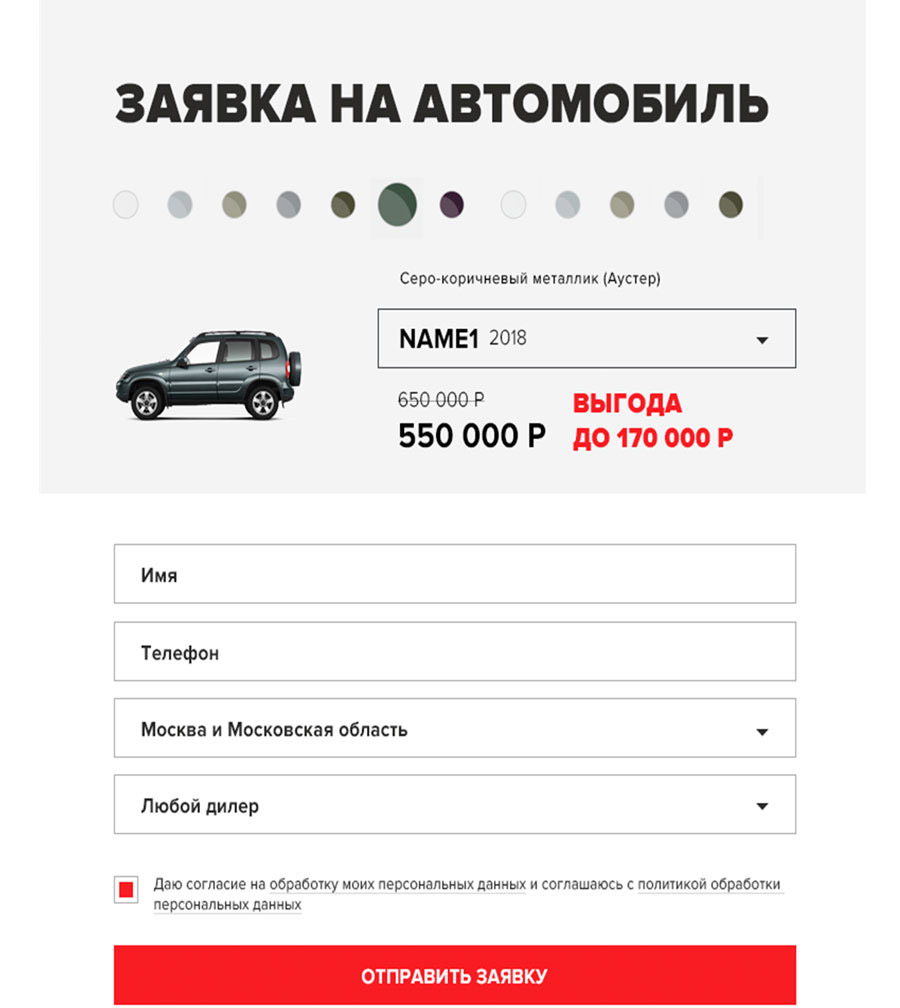This screenshot has width=900, height=1008.
Task: Choose the dark purple color swatch
Action: click(x=451, y=205)
